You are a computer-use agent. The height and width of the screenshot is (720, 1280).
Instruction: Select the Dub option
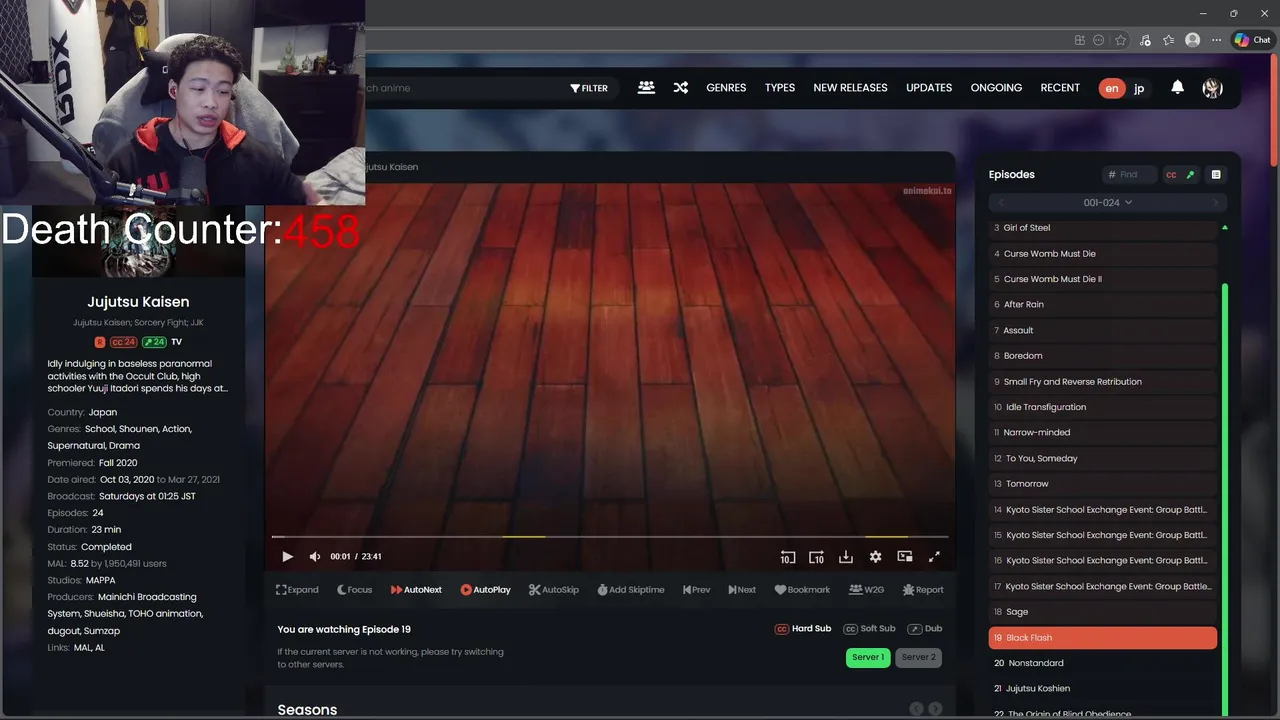pos(925,629)
